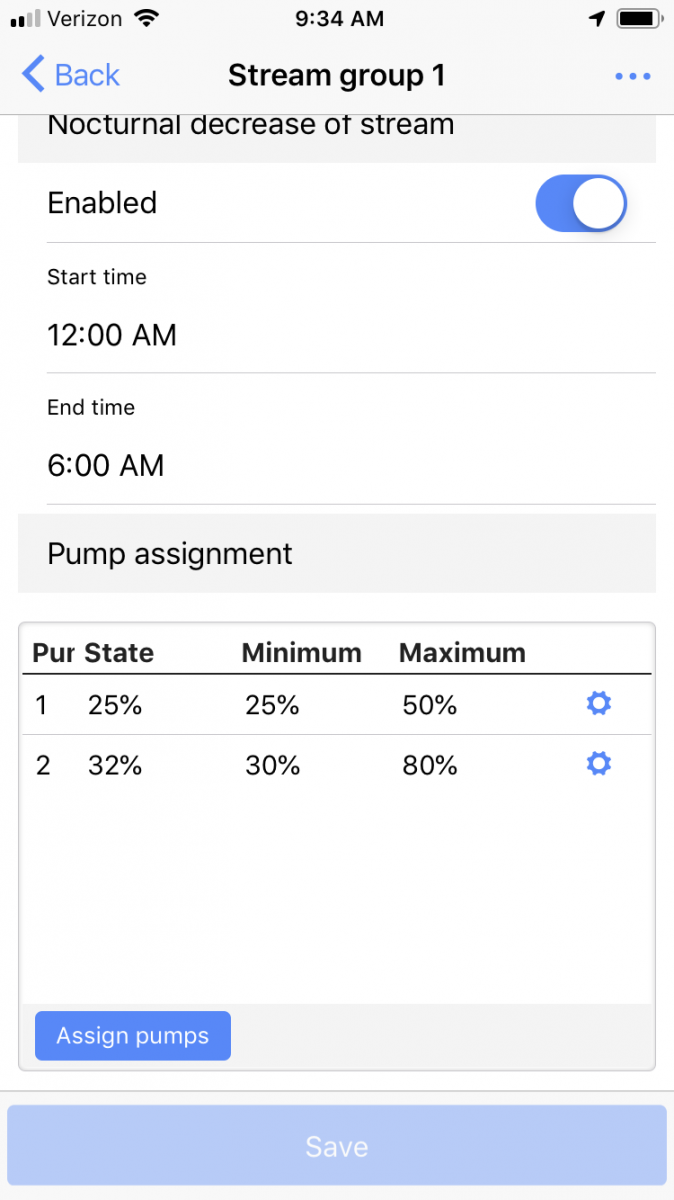Tap the cellular signal bars
674x1200 pixels.
pyautogui.click(x=24, y=18)
